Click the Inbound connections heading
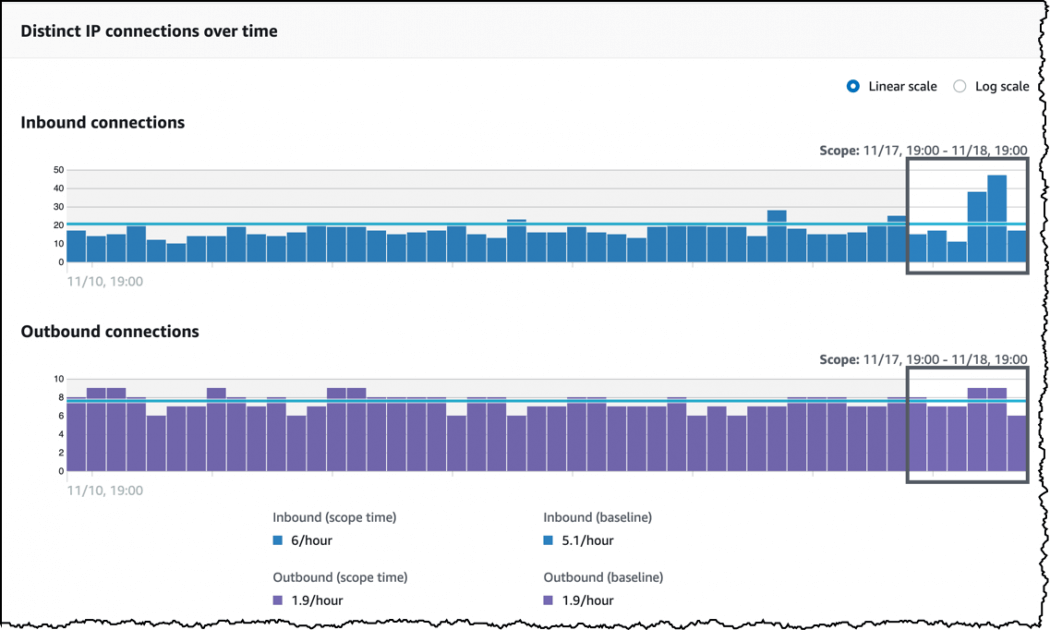 point(102,123)
